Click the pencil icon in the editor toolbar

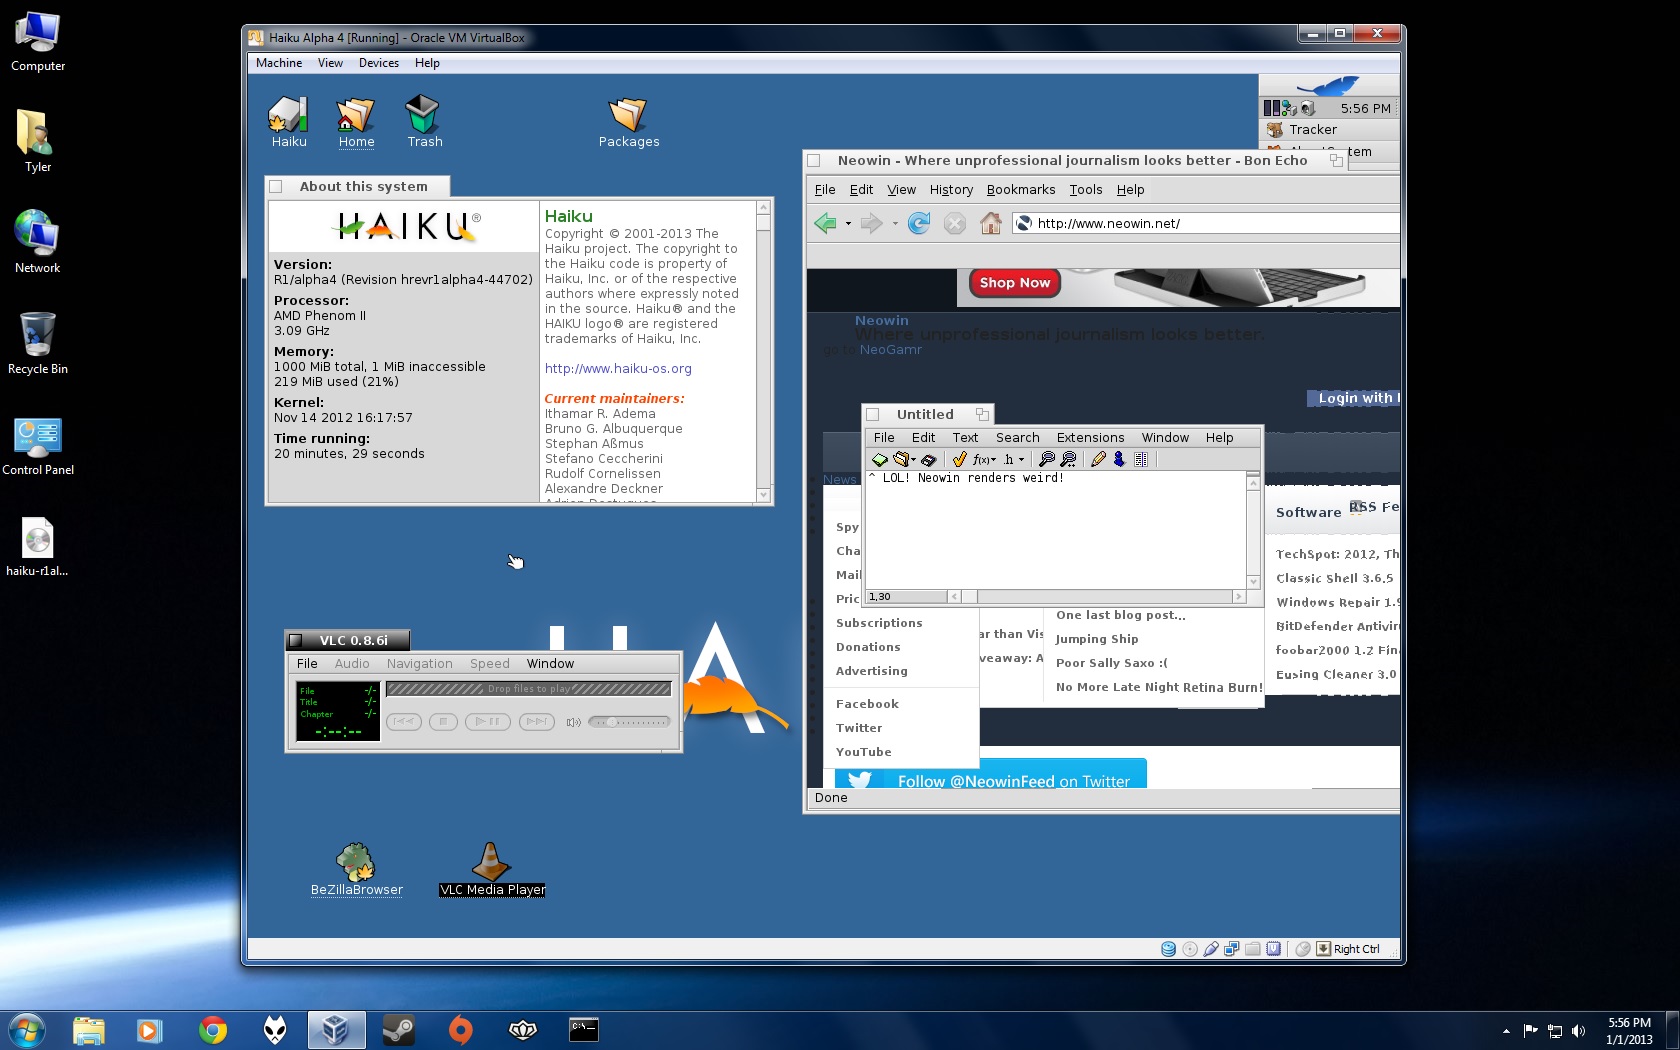(x=1098, y=459)
